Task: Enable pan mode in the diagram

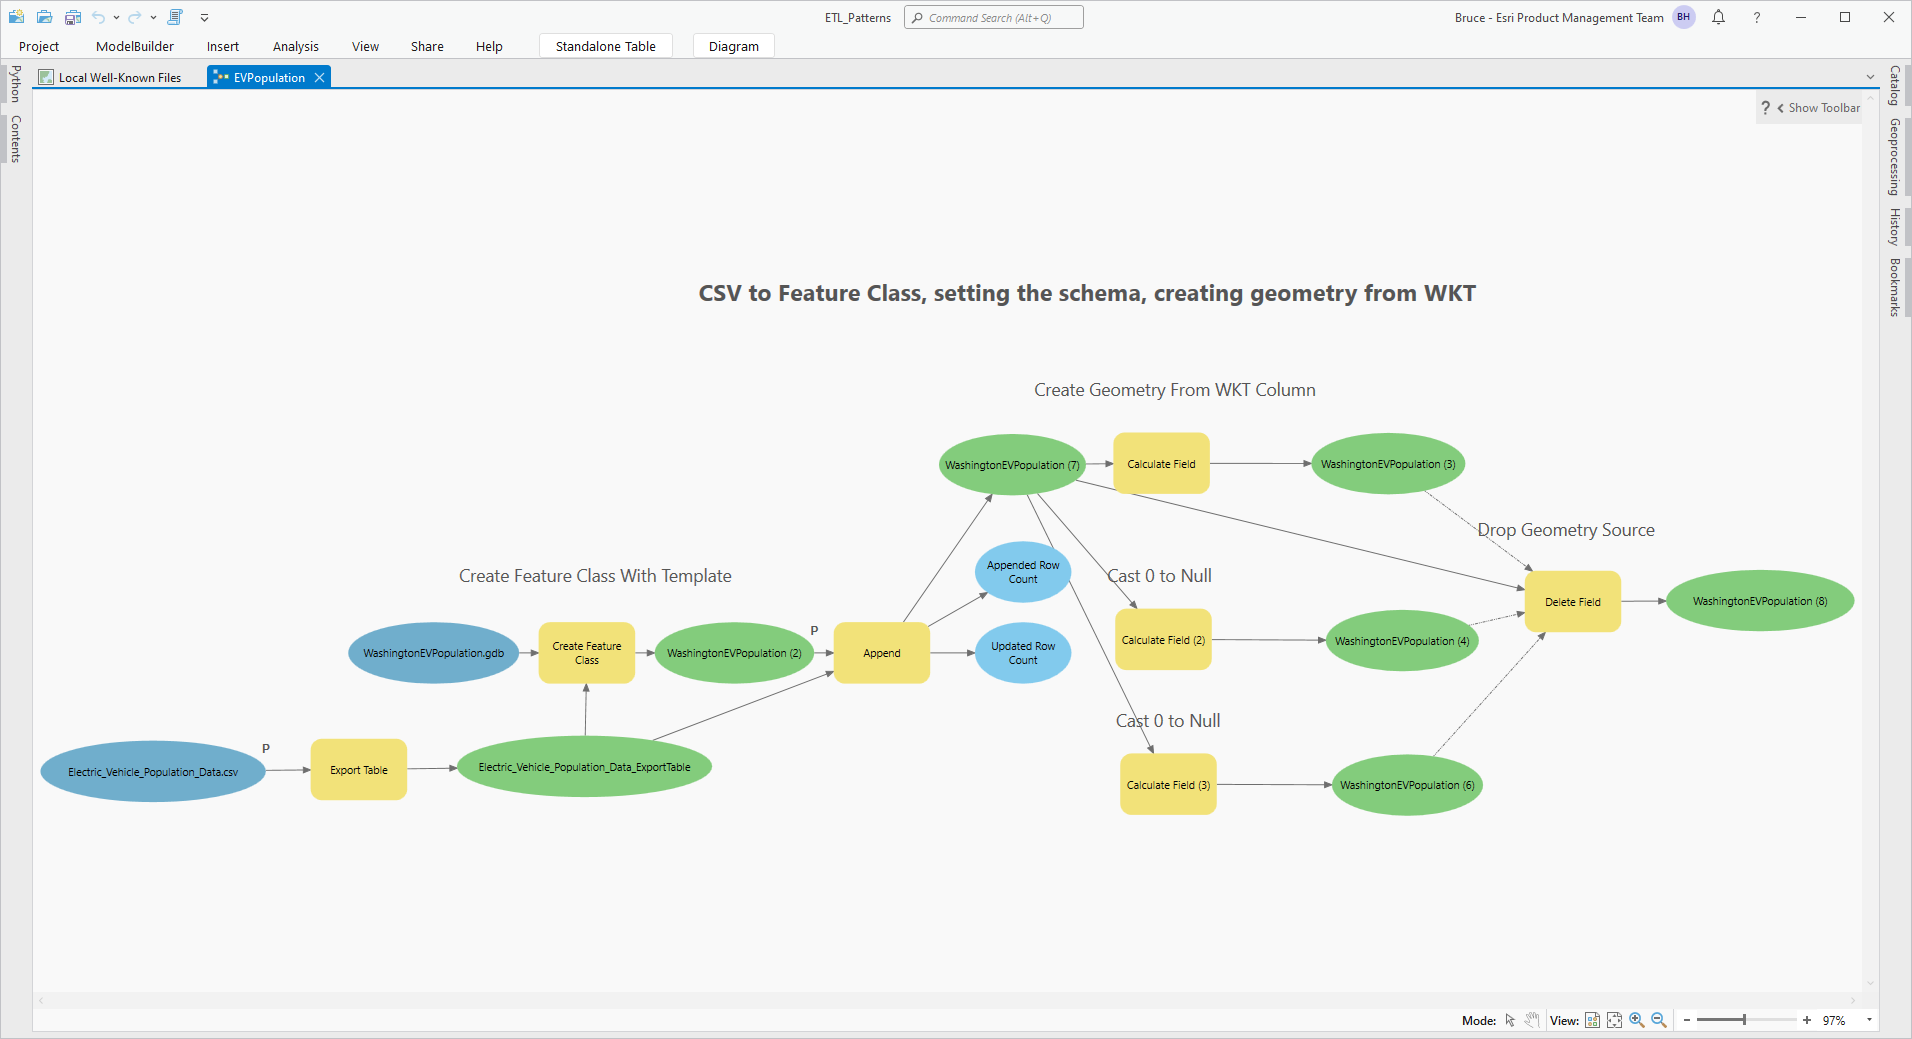Action: click(x=1531, y=1019)
